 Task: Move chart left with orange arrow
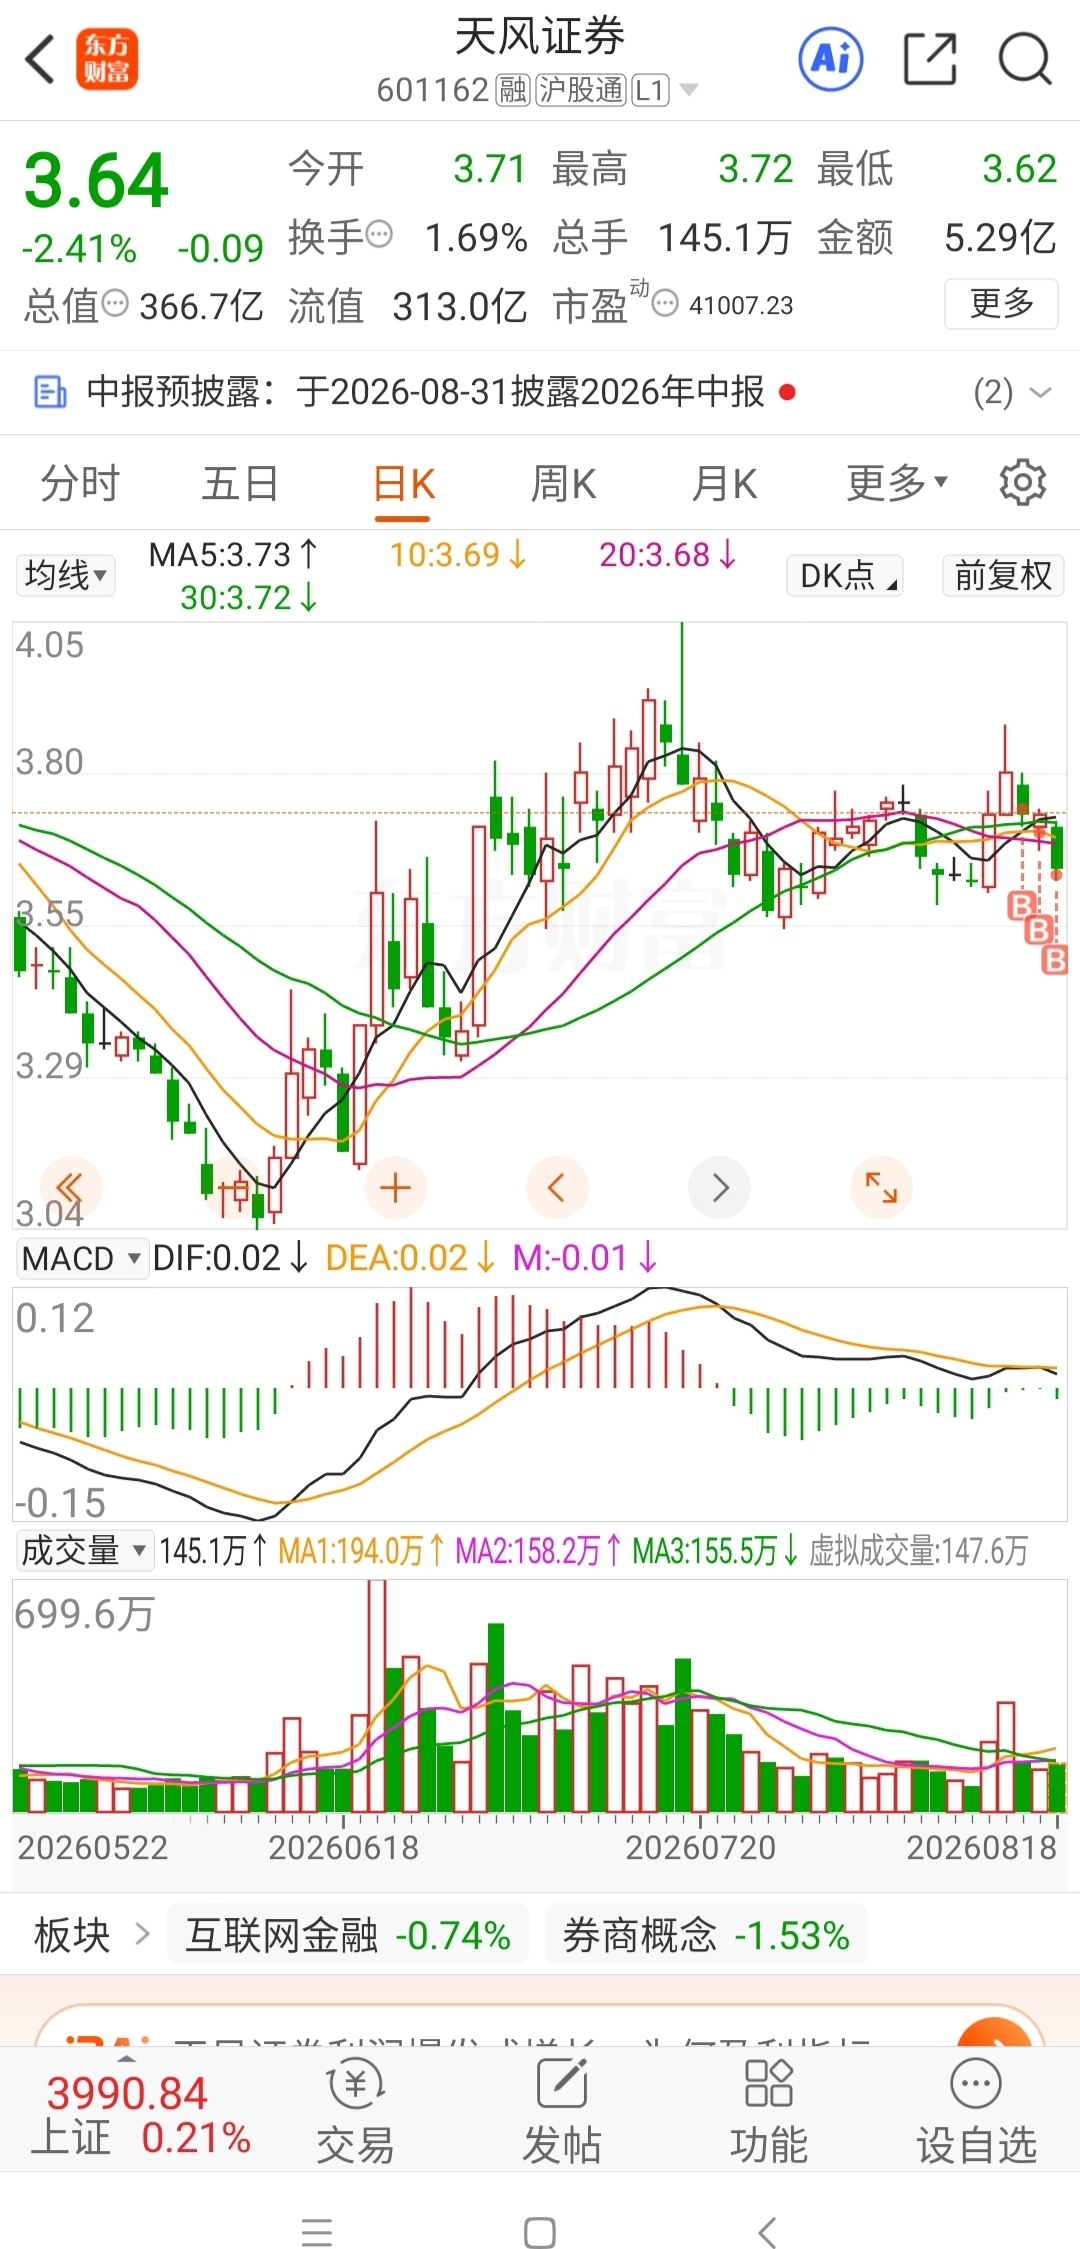point(557,1188)
